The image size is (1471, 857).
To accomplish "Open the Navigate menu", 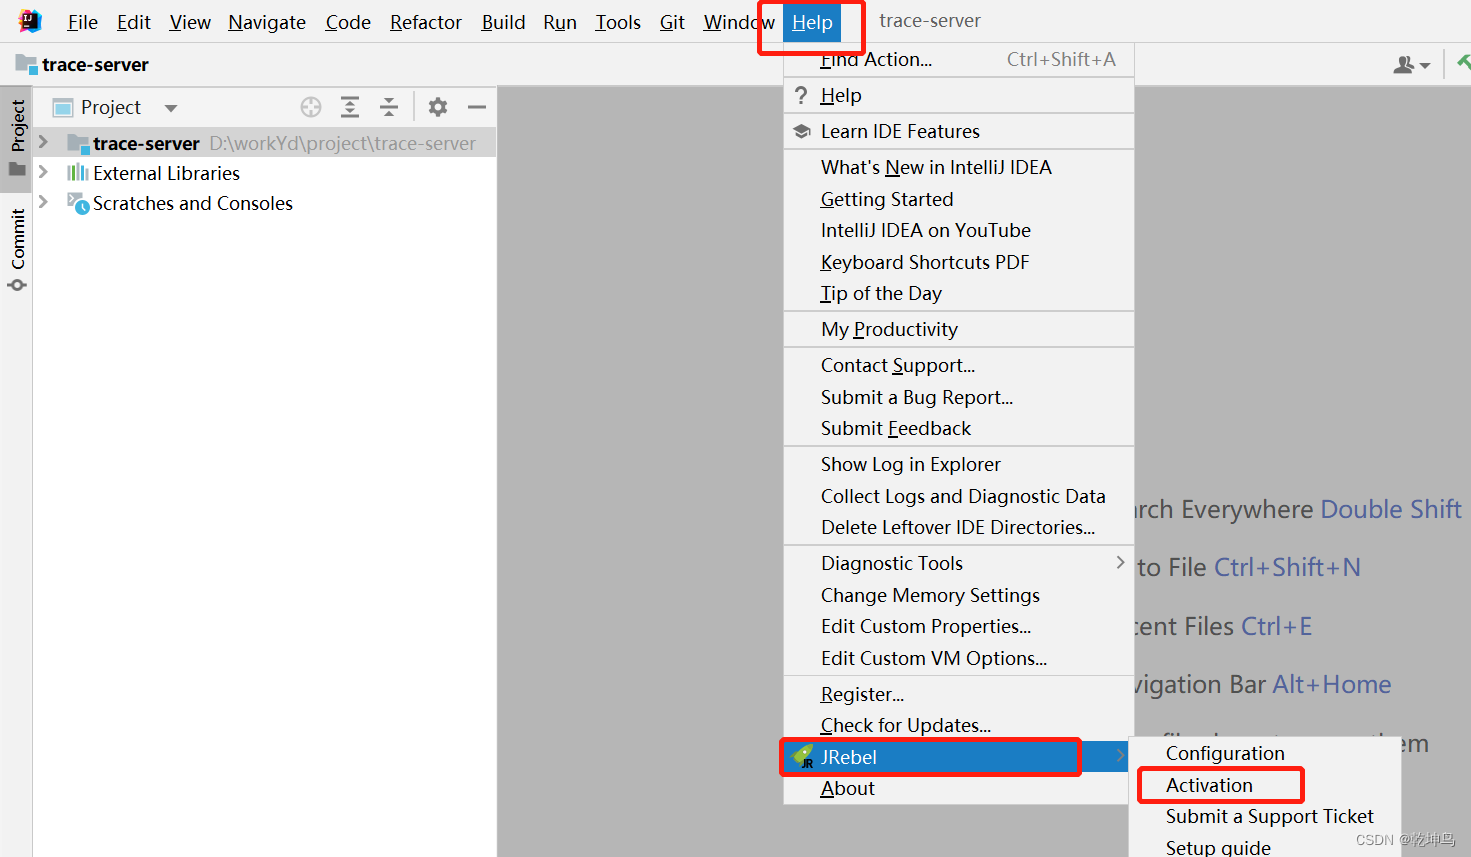I will tap(267, 22).
